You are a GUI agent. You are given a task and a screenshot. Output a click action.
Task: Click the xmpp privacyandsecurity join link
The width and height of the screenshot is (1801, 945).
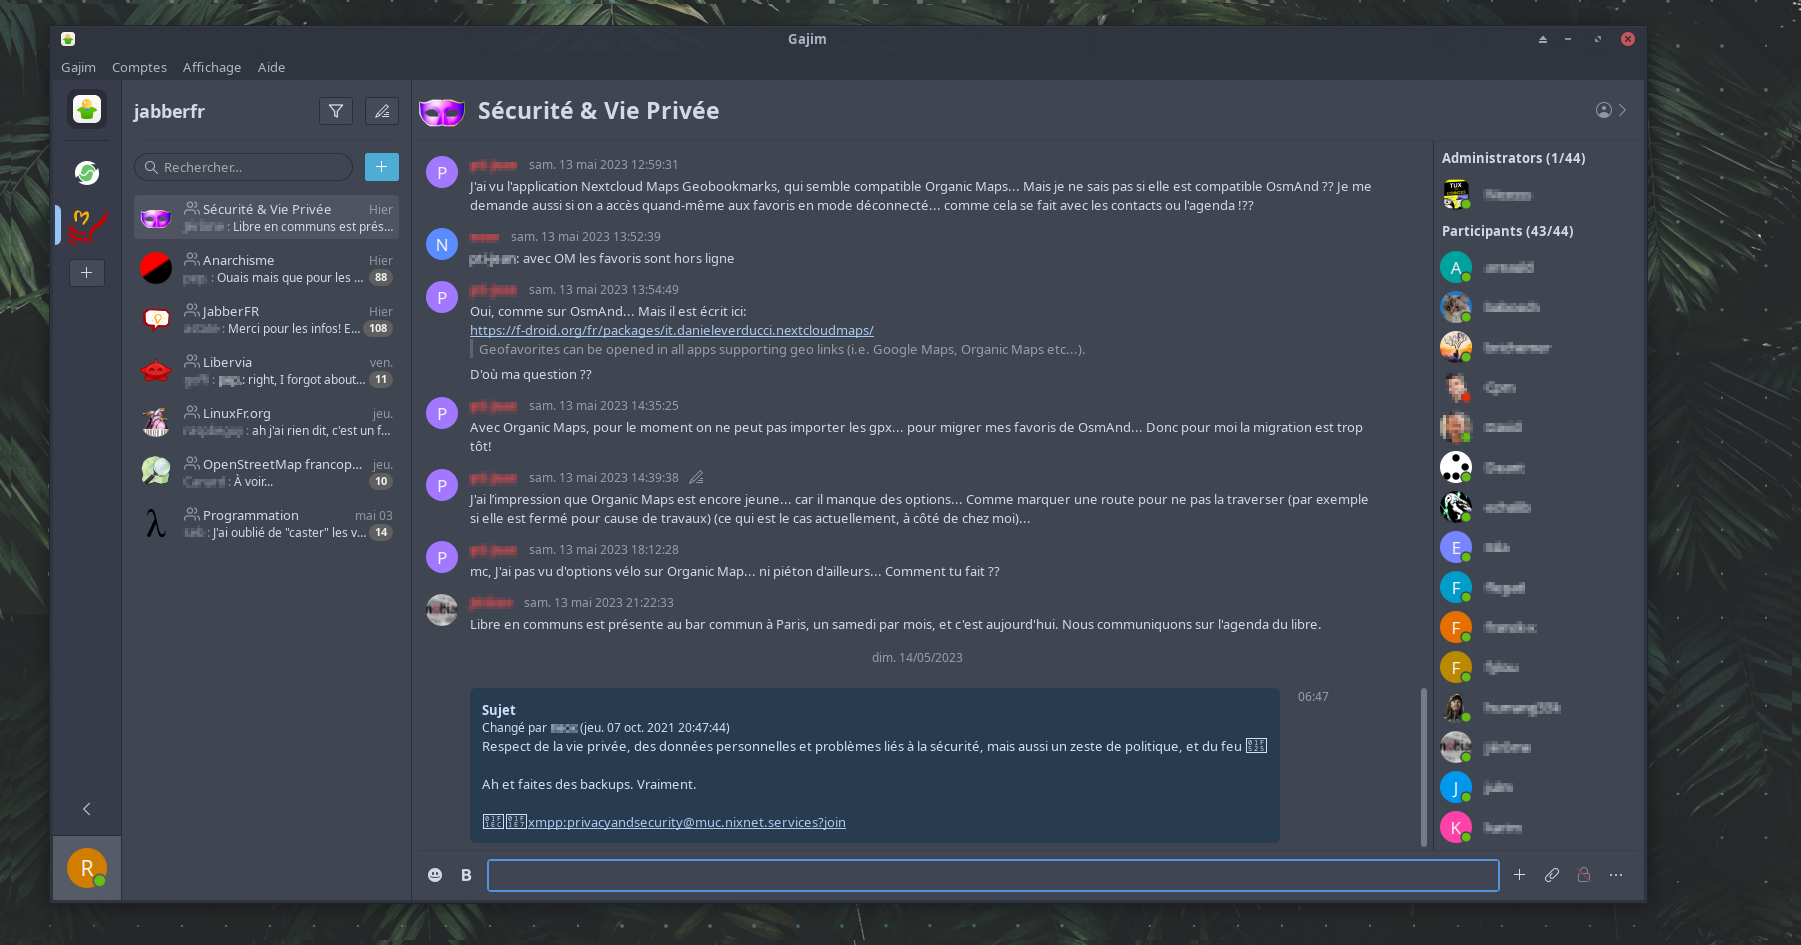686,822
